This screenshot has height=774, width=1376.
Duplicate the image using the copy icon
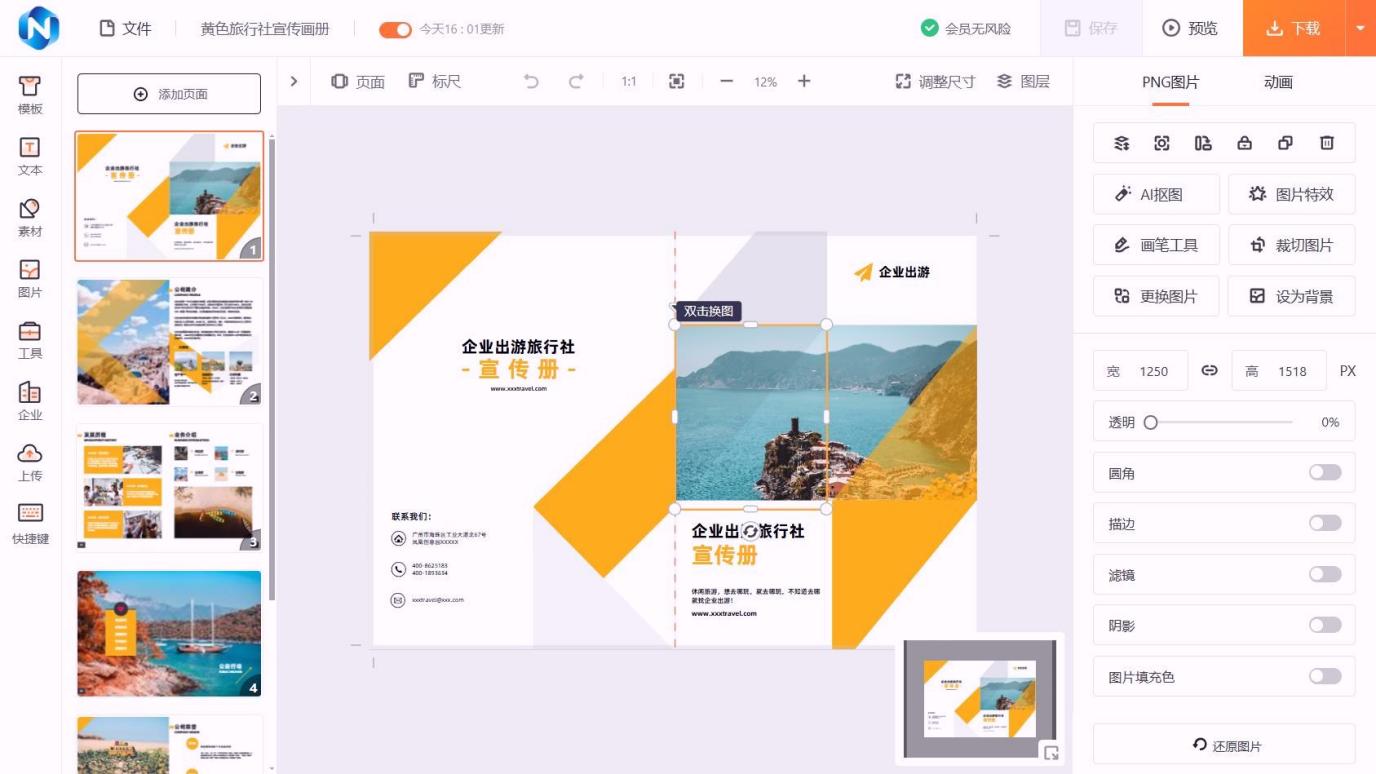pyautogui.click(x=1286, y=143)
